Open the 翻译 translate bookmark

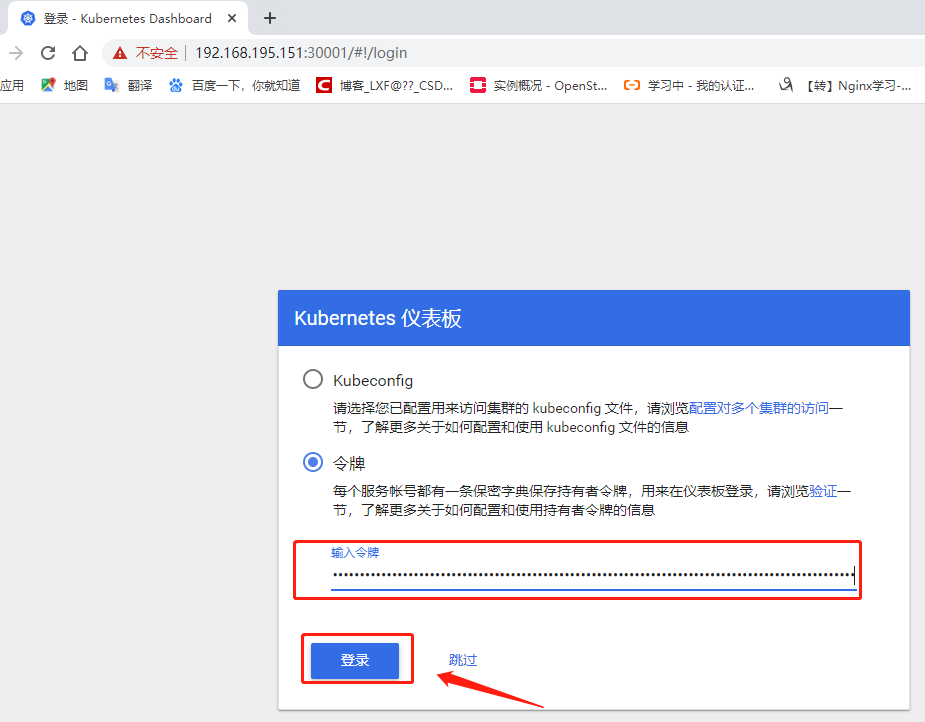tap(128, 86)
